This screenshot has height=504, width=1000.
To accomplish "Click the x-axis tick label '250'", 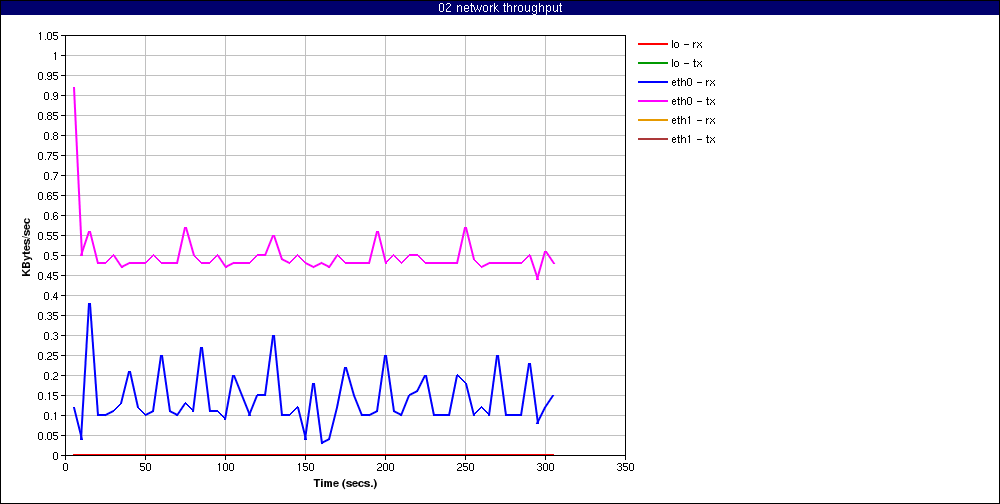I will coord(466,467).
